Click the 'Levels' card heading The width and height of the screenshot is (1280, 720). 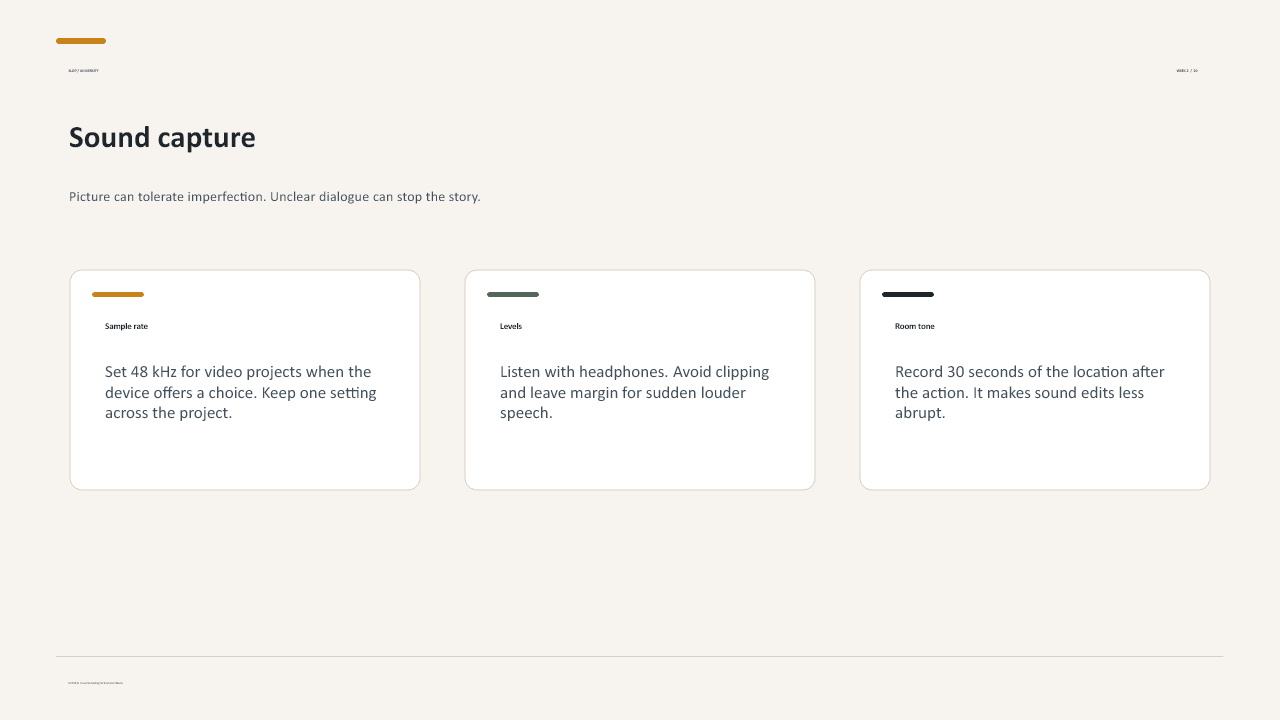click(x=511, y=326)
